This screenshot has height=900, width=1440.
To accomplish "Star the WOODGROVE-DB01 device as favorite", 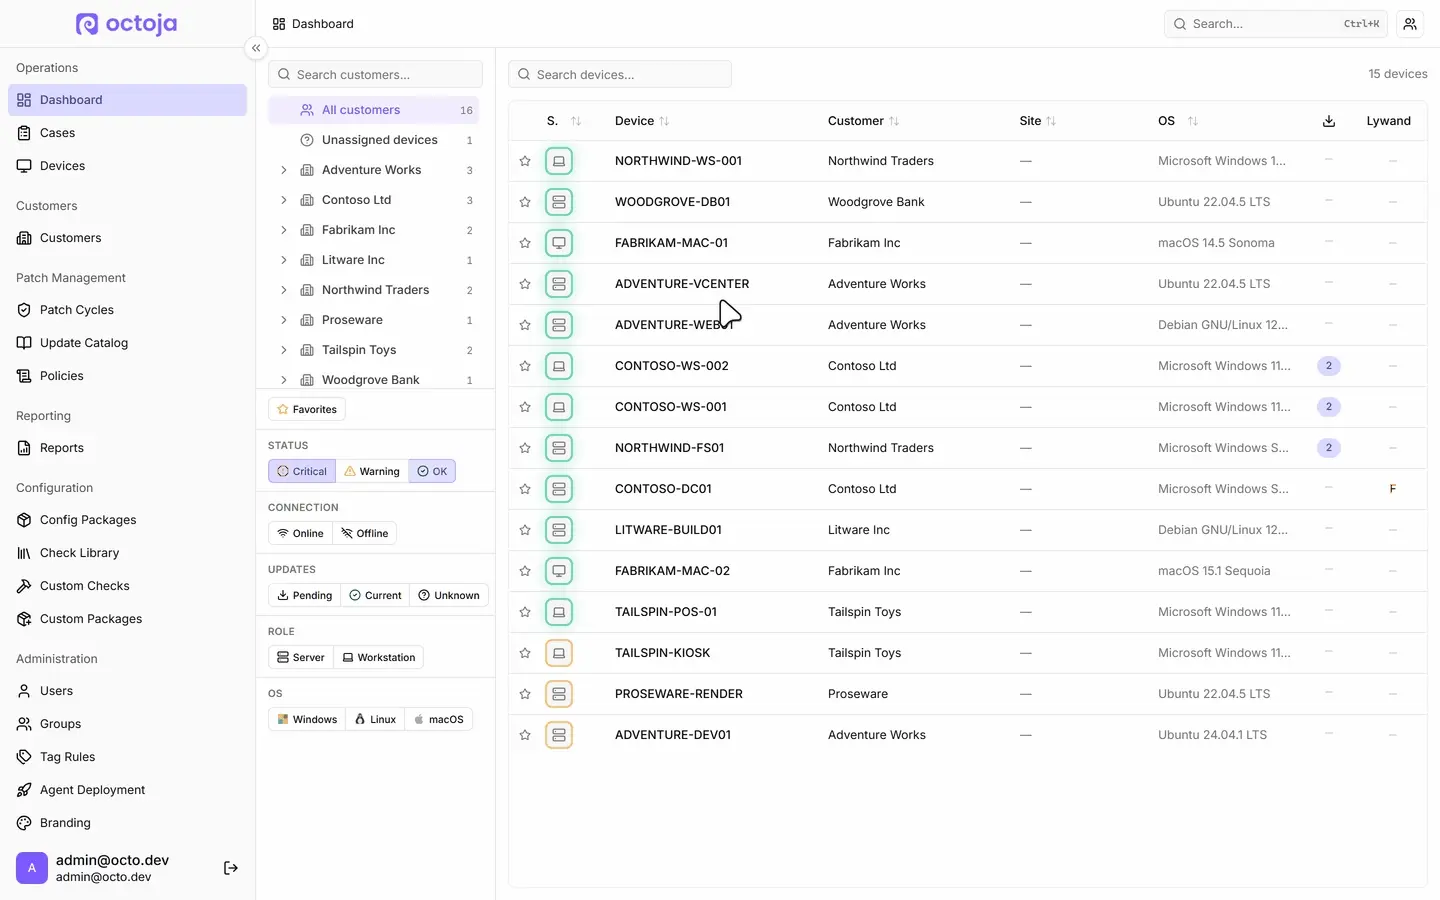I will [x=525, y=202].
